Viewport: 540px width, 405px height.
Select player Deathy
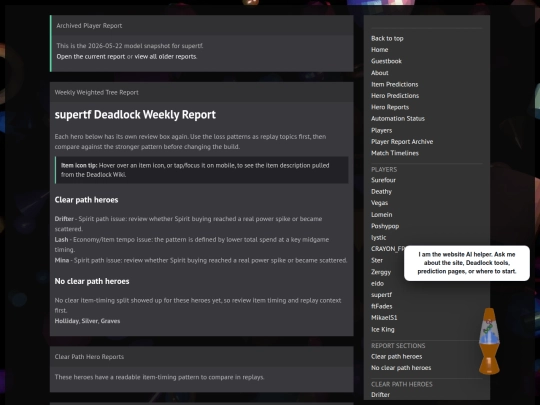(381, 191)
